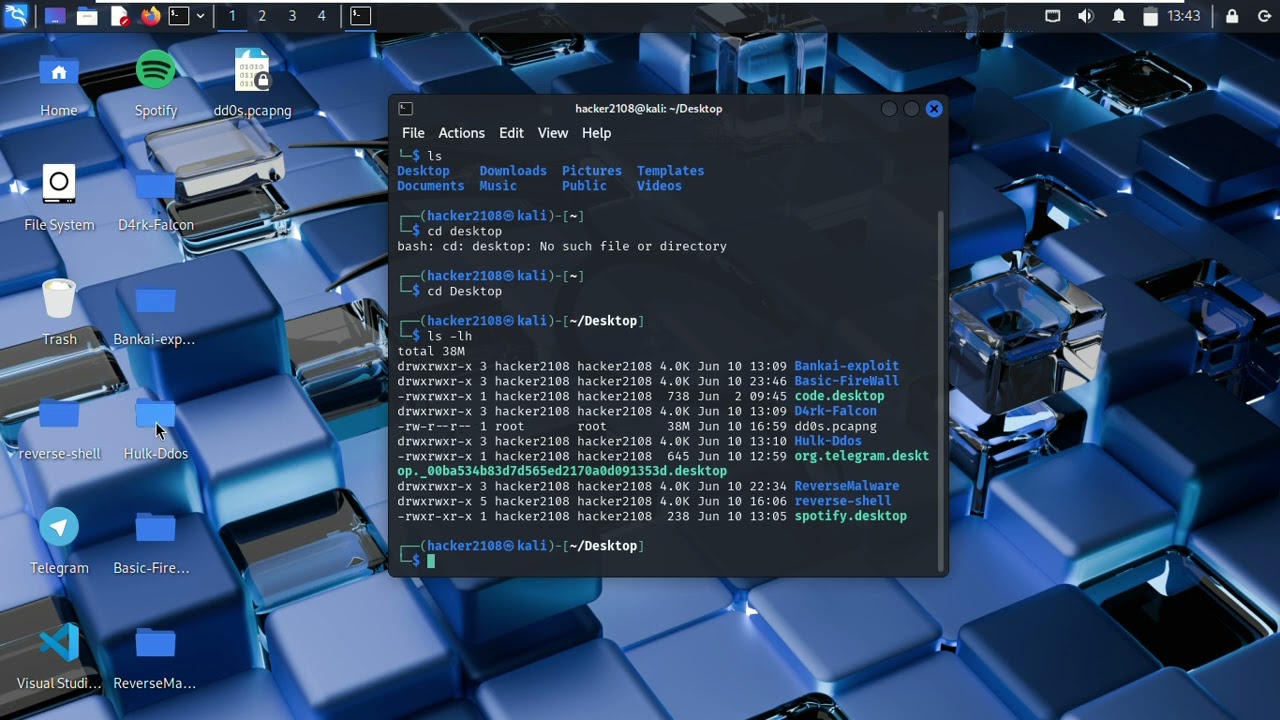Select the Visual Studio Code desktop icon
This screenshot has height=720, width=1280.
pyautogui.click(x=59, y=657)
